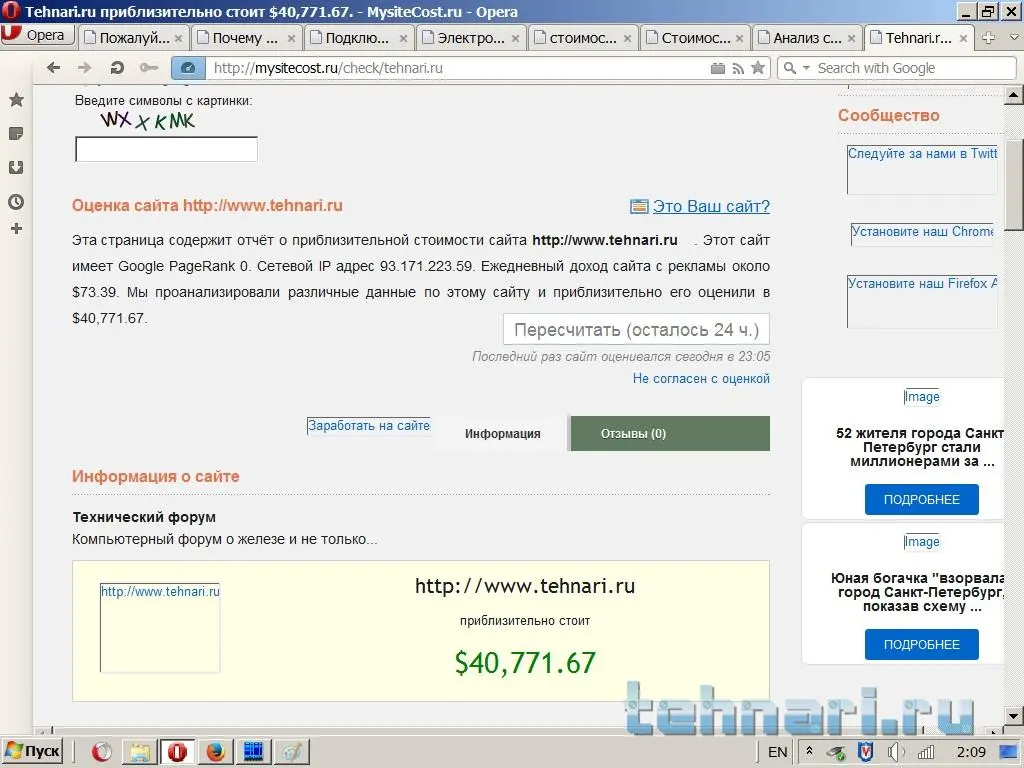
Task: Click the RSS feed icon in address bar
Action: (x=739, y=69)
